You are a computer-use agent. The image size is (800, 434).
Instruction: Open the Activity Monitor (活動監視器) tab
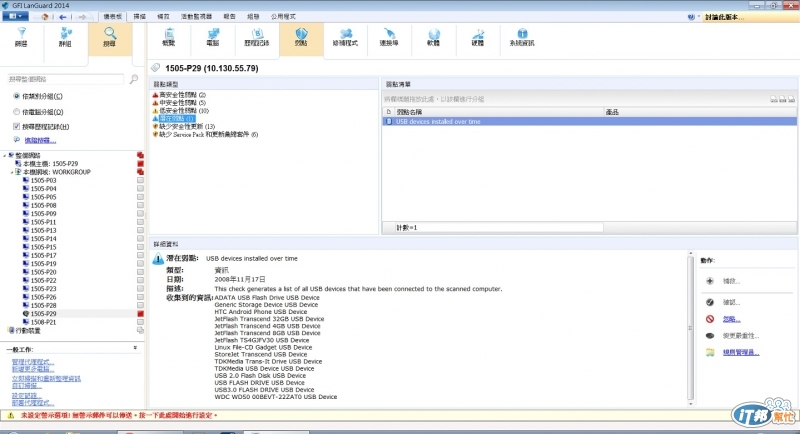point(196,17)
